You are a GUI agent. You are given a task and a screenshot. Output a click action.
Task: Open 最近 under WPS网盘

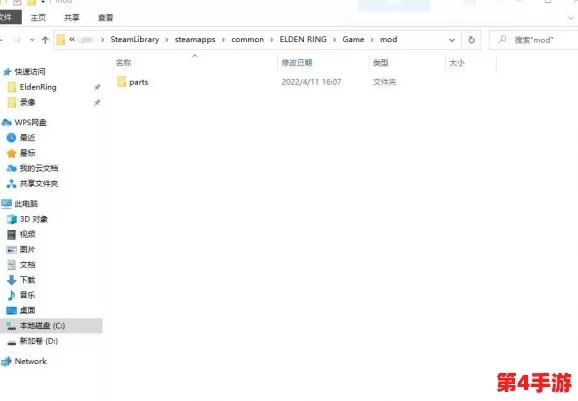pyautogui.click(x=27, y=137)
